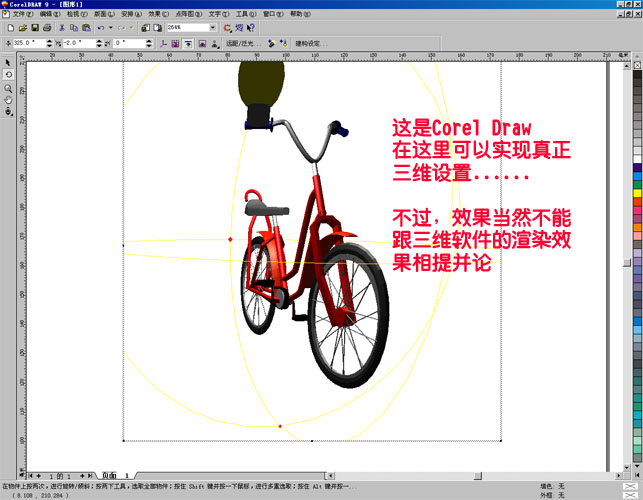Click the vertical scrollbar down arrow

pyautogui.click(x=627, y=467)
